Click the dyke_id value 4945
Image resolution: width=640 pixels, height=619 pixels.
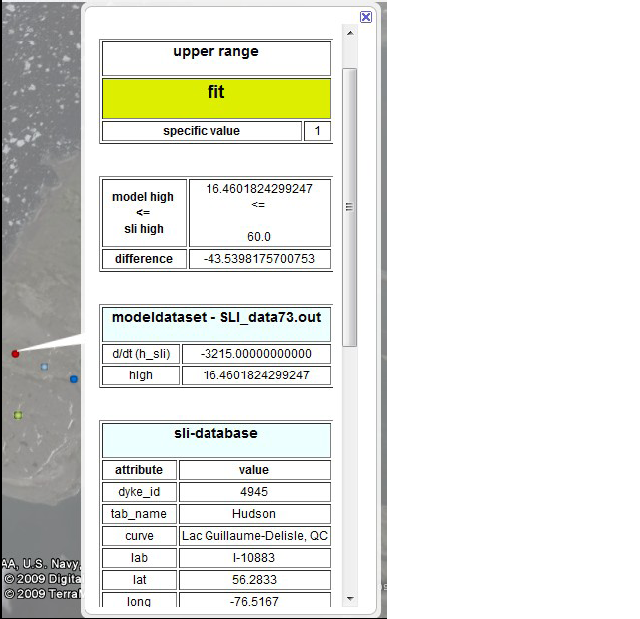[x=254, y=492]
